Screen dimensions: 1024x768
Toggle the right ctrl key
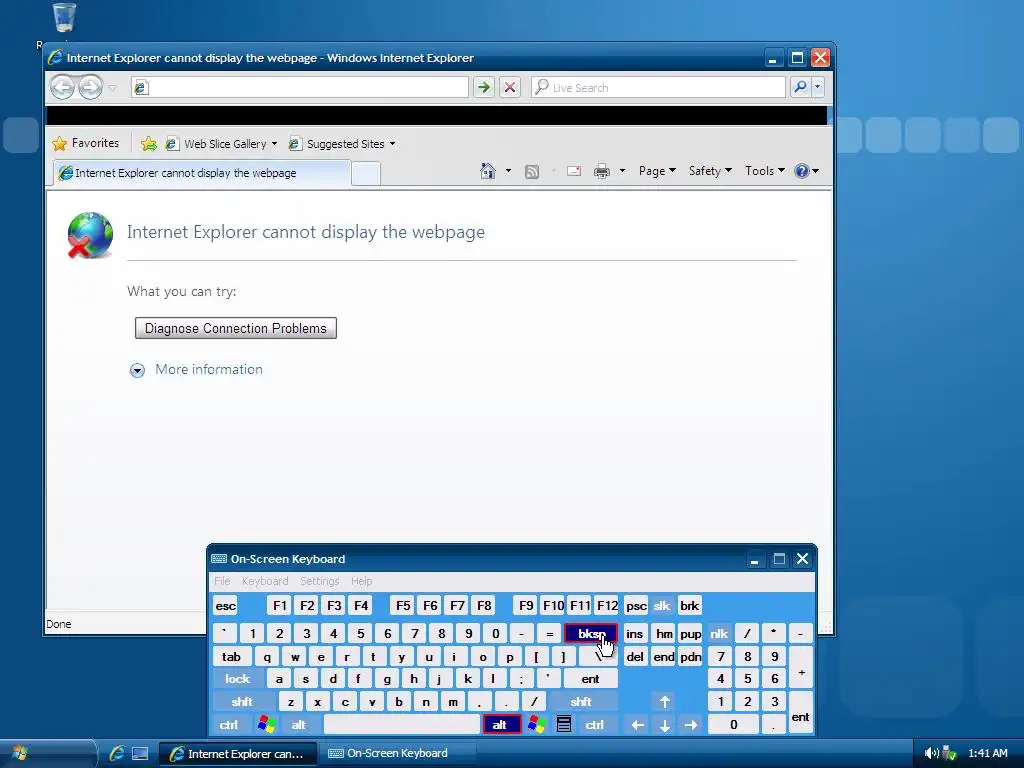click(594, 725)
